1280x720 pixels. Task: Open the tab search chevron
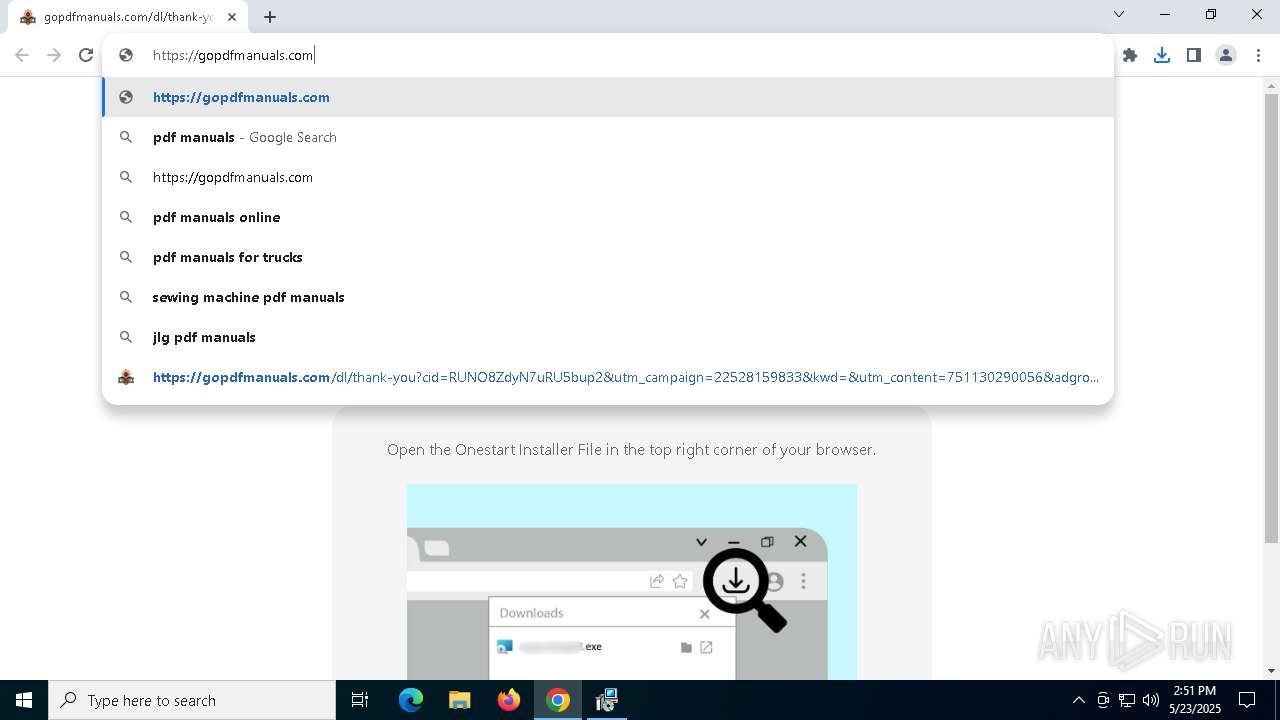(x=1119, y=14)
